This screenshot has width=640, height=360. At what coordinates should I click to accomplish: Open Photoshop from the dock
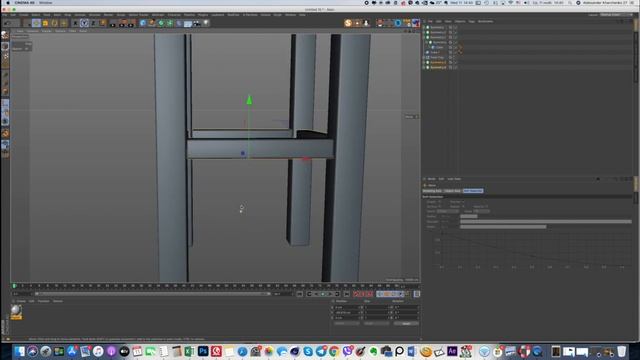click(x=203, y=351)
